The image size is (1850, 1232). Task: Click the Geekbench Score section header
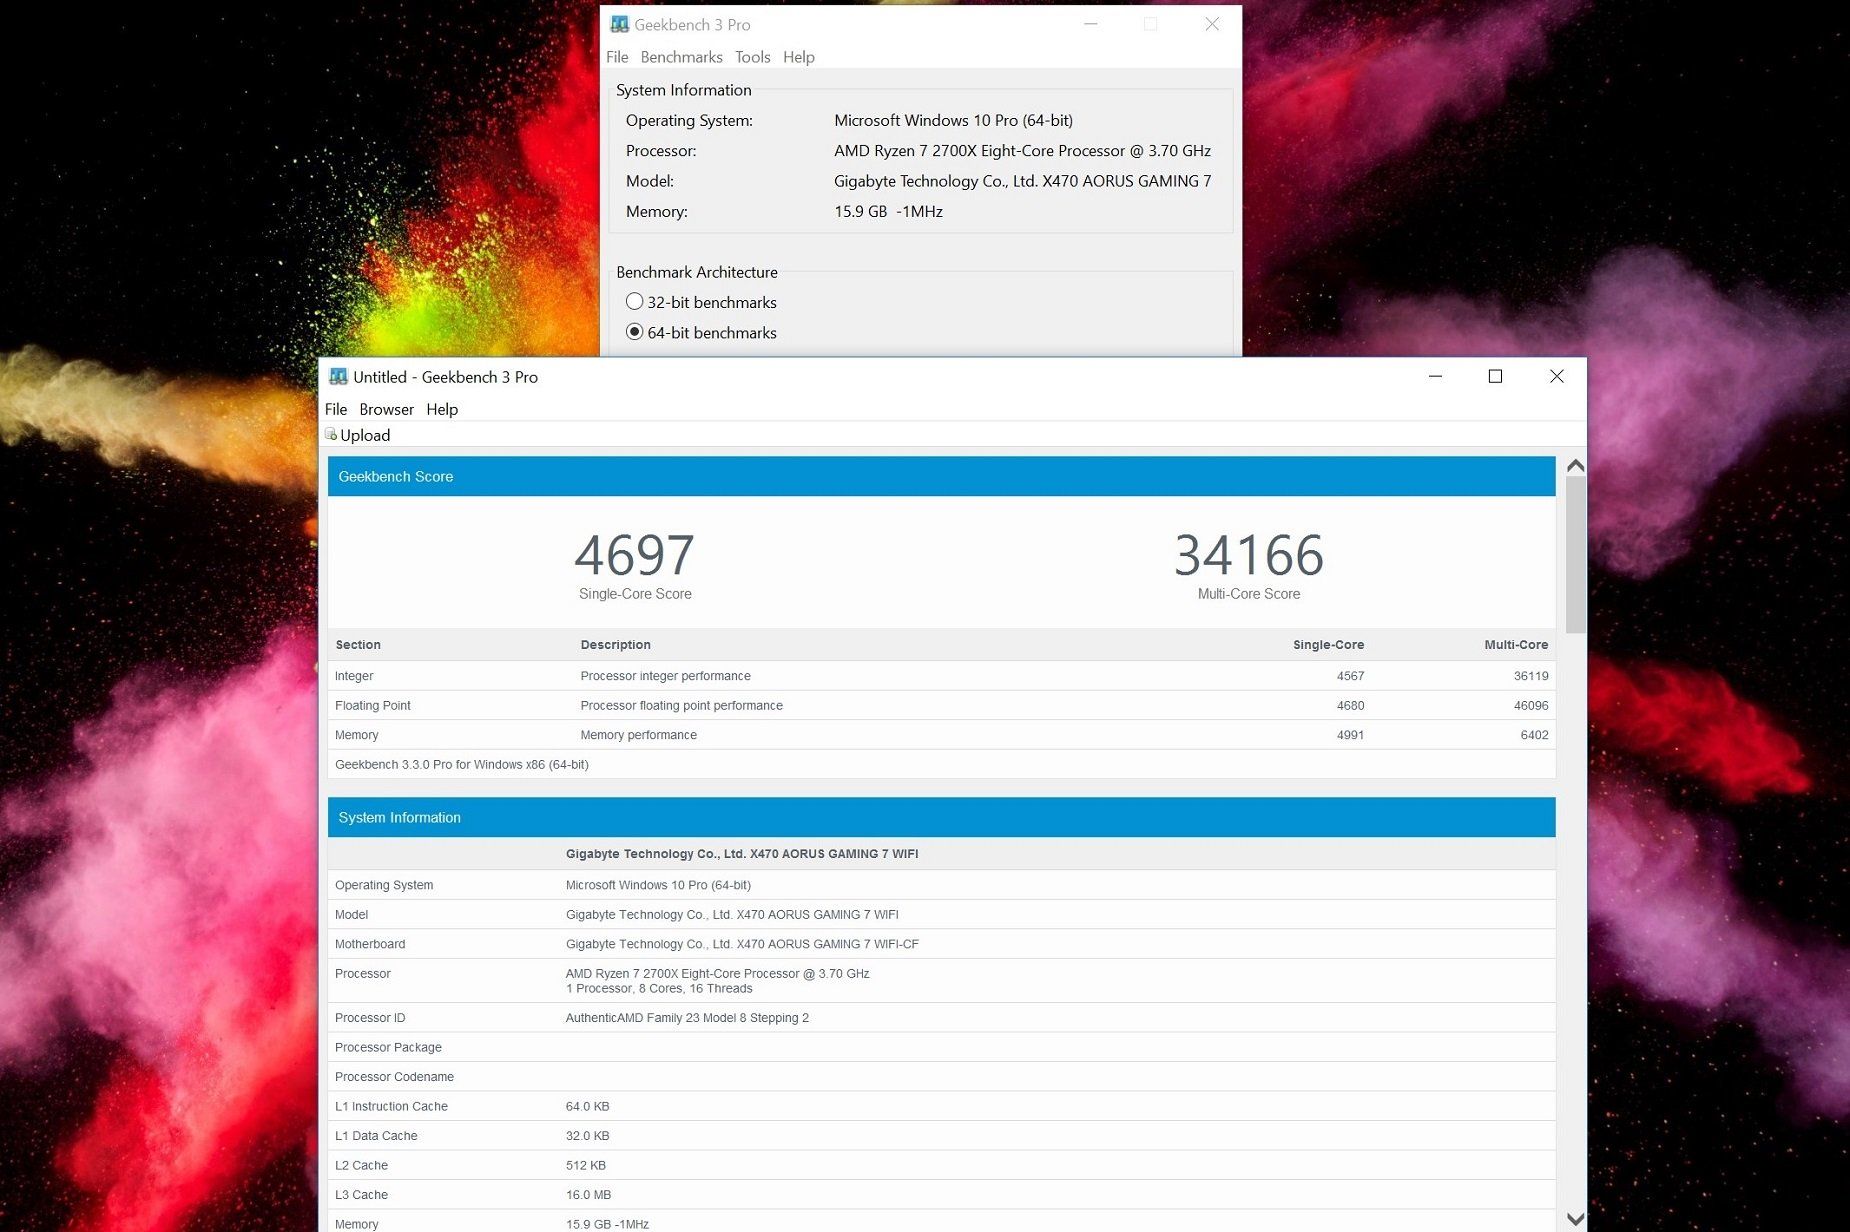(x=941, y=476)
